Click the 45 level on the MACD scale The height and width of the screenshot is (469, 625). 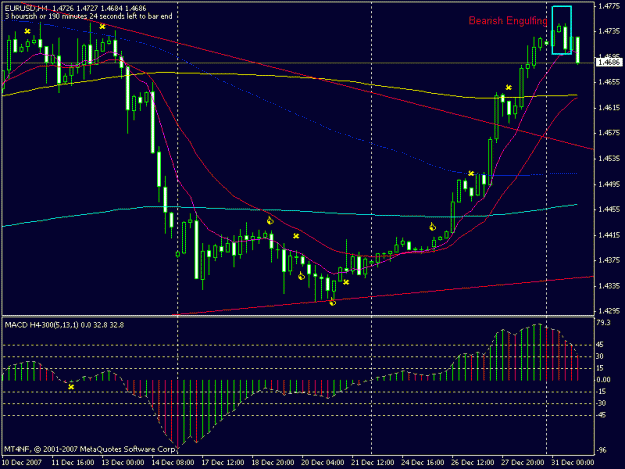[600, 345]
